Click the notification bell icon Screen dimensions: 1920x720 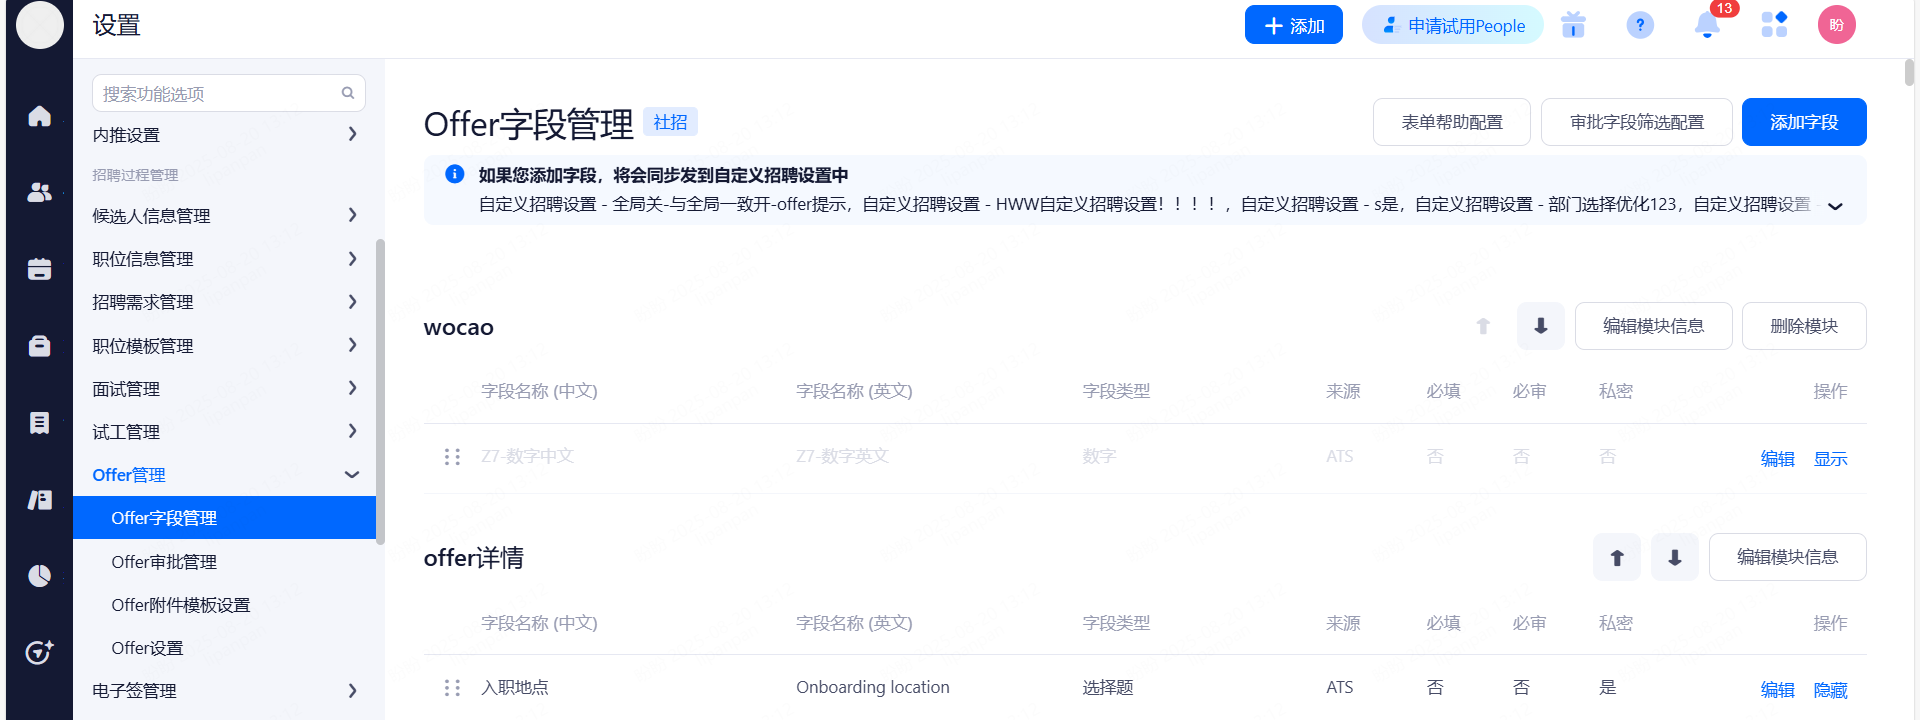[x=1707, y=26]
